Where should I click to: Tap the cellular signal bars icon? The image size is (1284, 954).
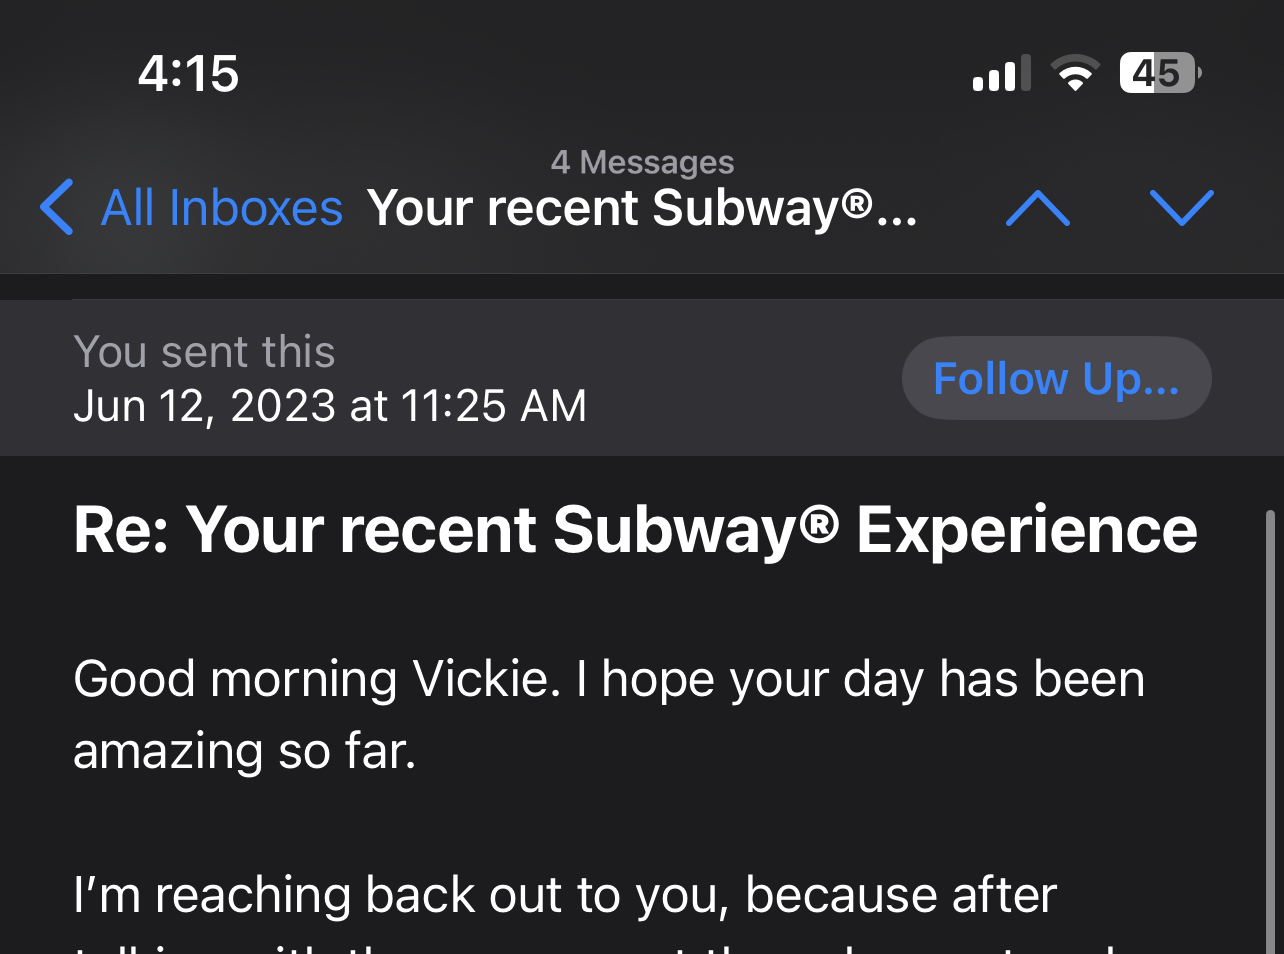point(1000,75)
